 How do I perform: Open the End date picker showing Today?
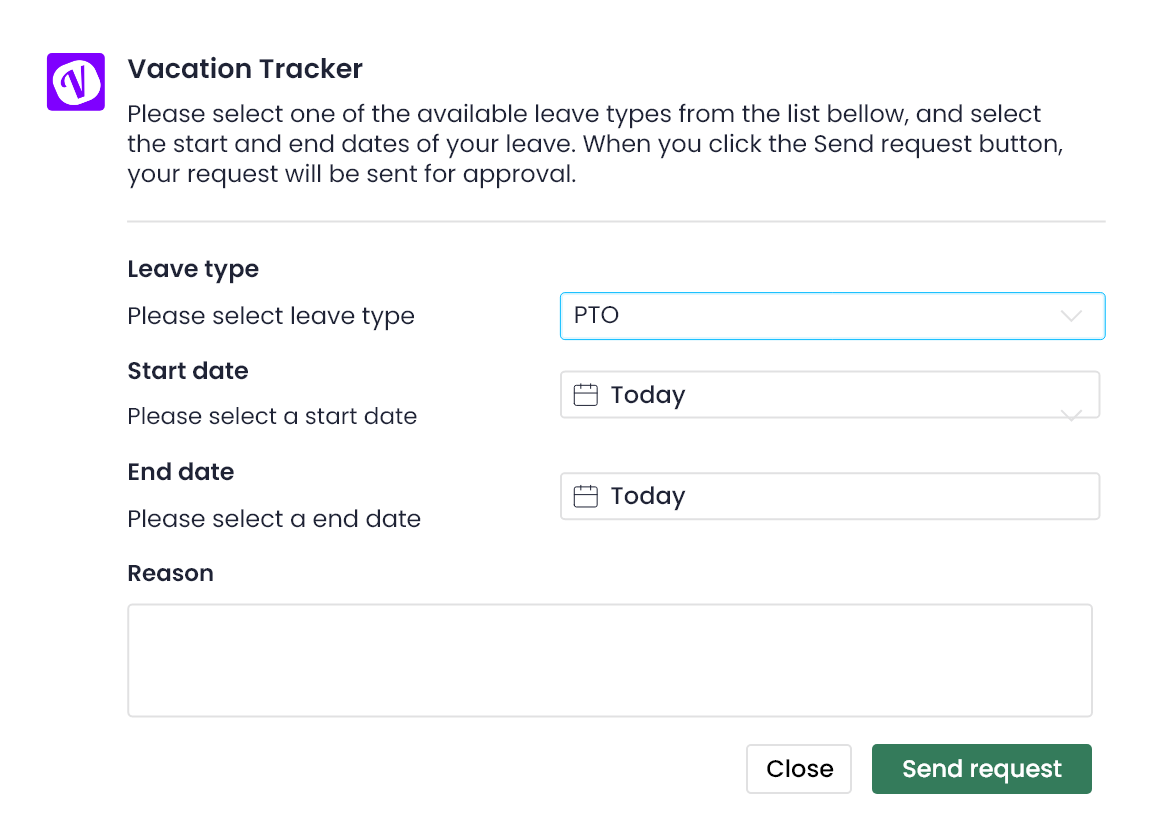[829, 496]
